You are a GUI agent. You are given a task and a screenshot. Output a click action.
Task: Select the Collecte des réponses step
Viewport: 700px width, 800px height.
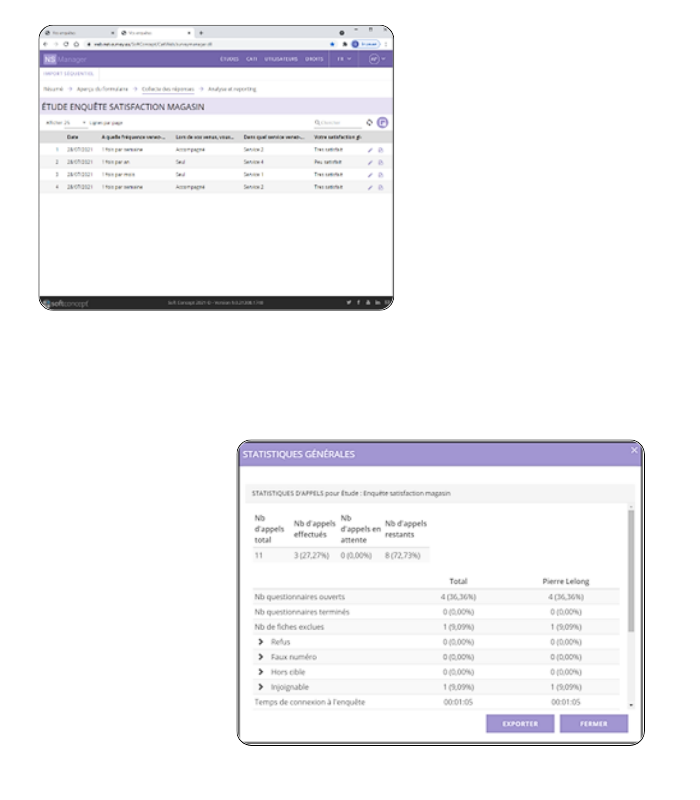click(x=168, y=89)
